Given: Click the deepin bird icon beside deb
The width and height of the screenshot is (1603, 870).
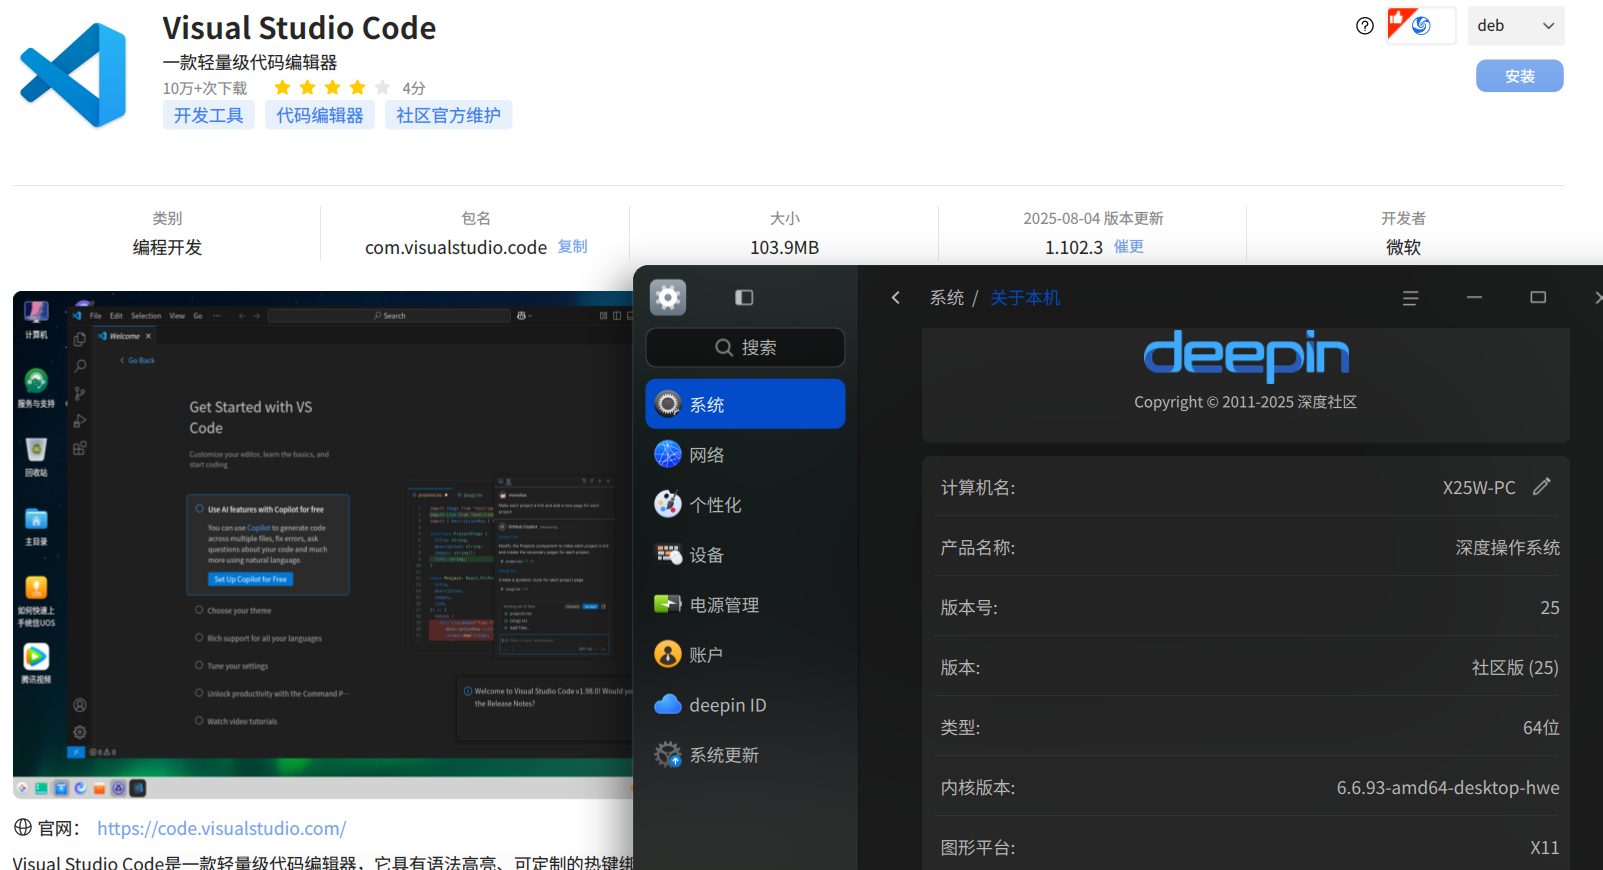Looking at the screenshot, I should (1421, 26).
